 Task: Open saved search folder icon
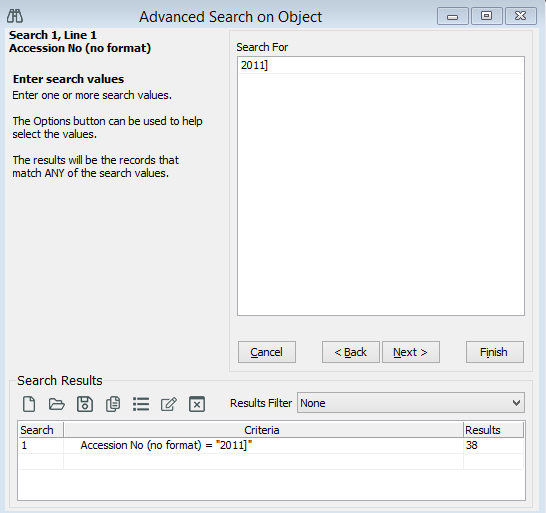click(x=57, y=404)
